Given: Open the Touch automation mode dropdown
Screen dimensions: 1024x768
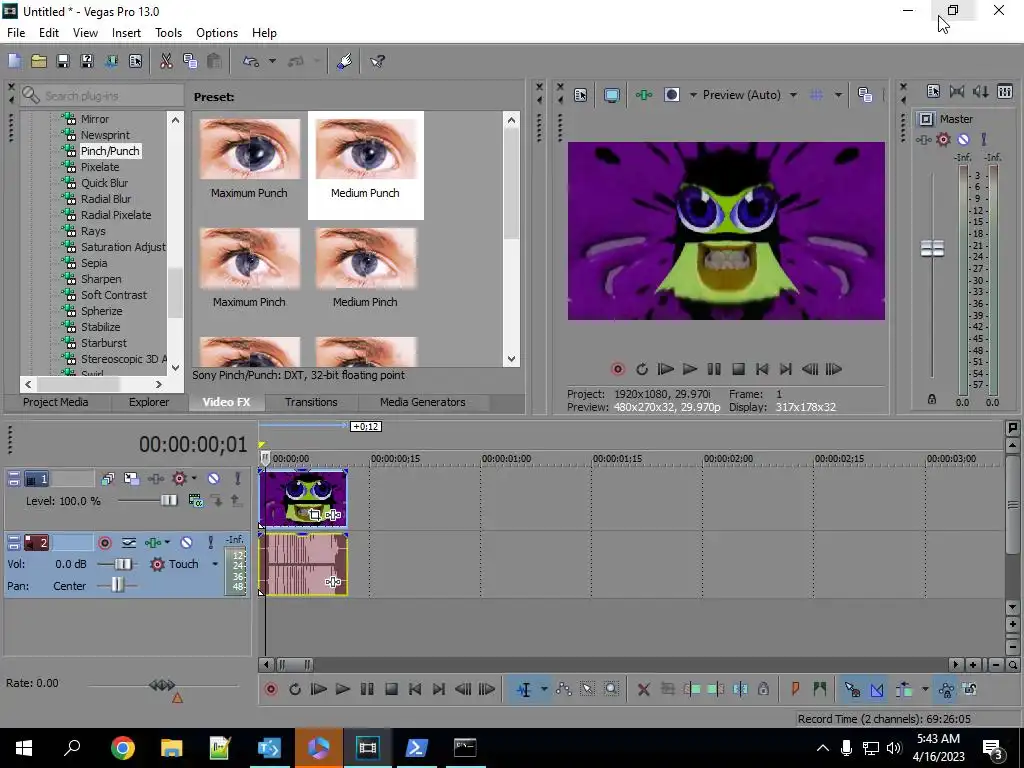Looking at the screenshot, I should pos(215,564).
